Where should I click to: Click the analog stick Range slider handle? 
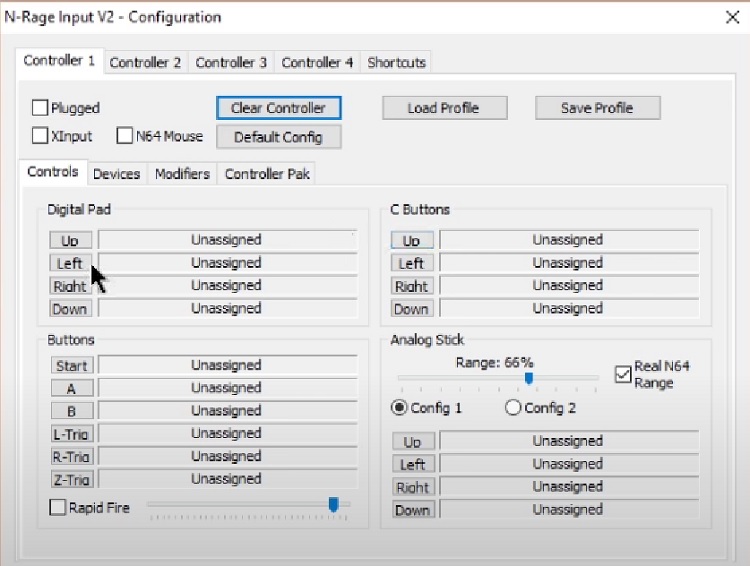pyautogui.click(x=529, y=378)
